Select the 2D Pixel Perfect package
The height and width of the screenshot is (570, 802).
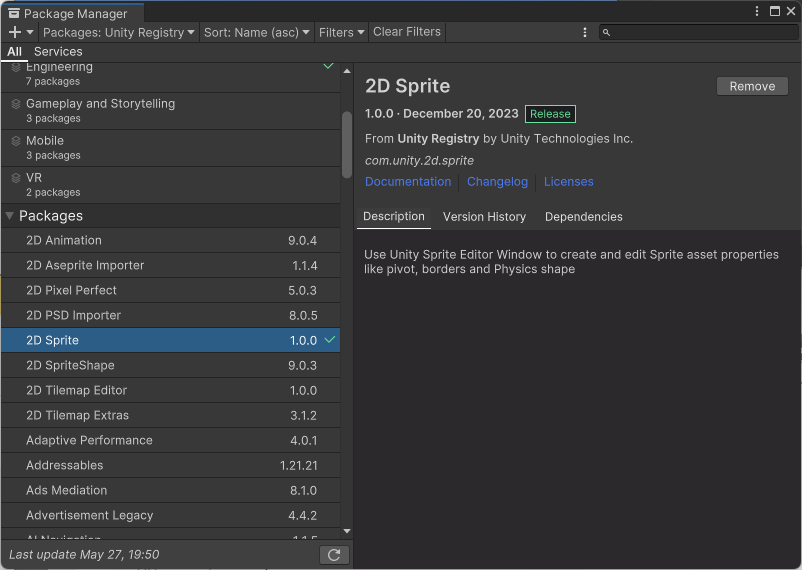coord(171,291)
